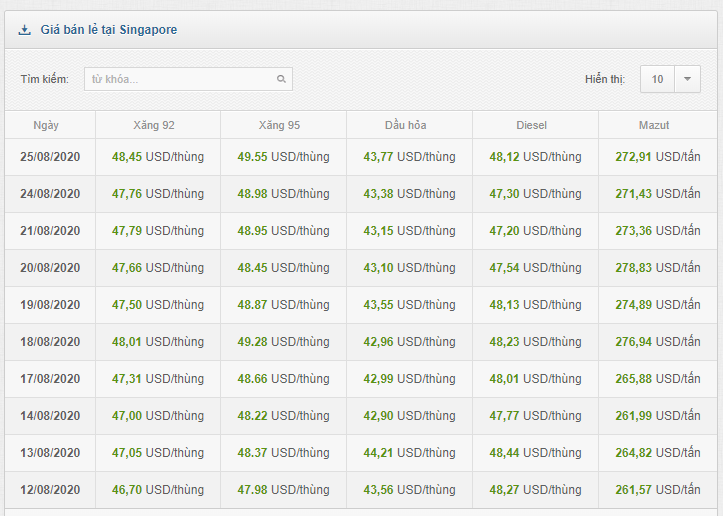Click the Xăng 92 price 47,00 USD/thùng

[158, 416]
